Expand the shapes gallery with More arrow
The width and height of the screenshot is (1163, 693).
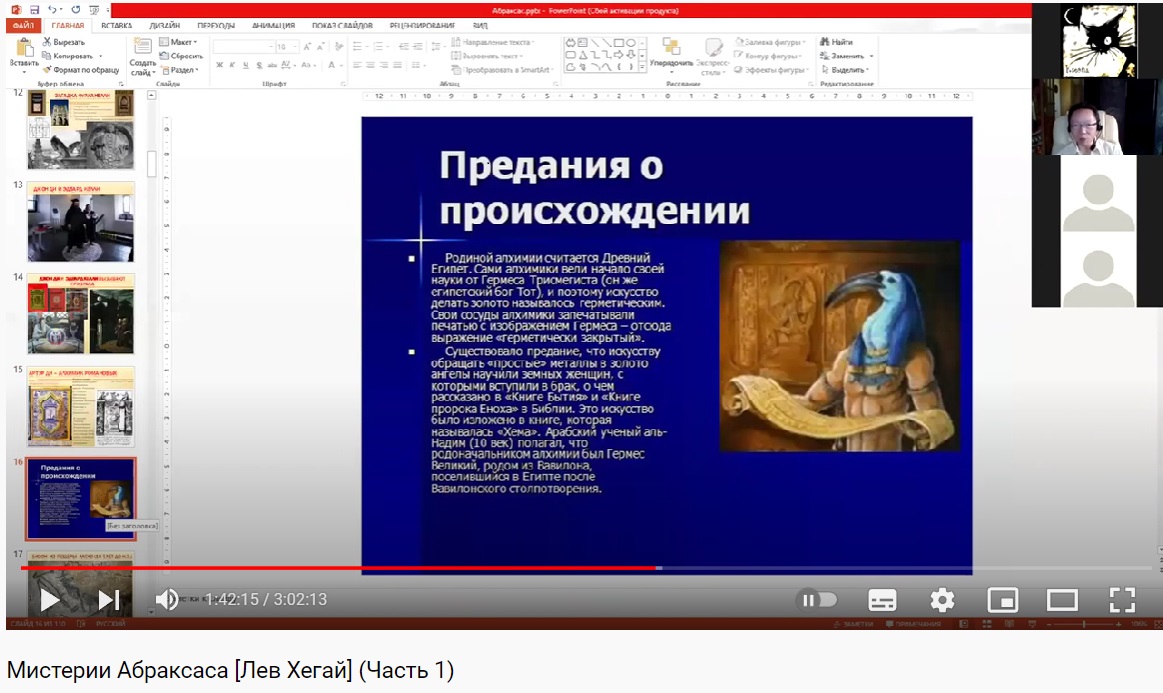pyautogui.click(x=642, y=67)
